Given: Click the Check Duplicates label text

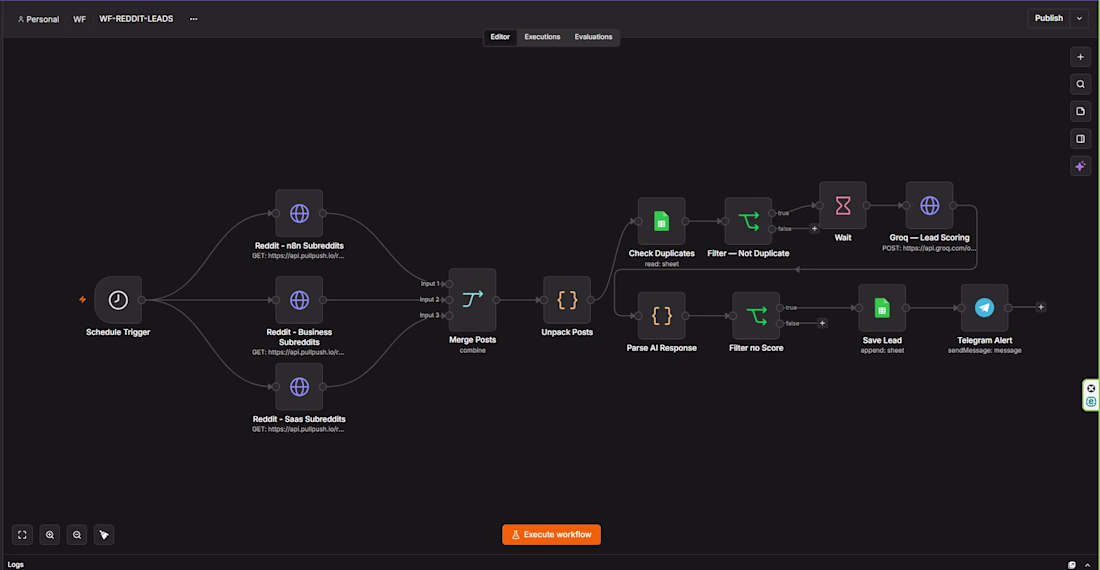Looking at the screenshot, I should click(x=661, y=253).
